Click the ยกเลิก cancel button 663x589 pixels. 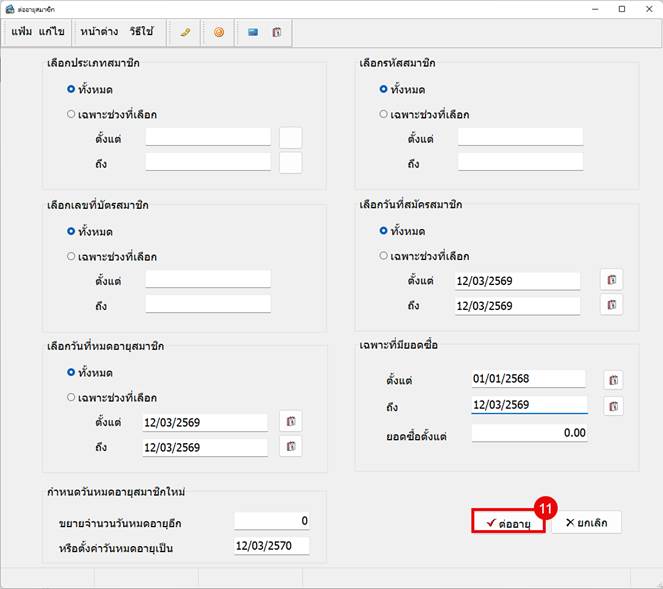coord(586,523)
